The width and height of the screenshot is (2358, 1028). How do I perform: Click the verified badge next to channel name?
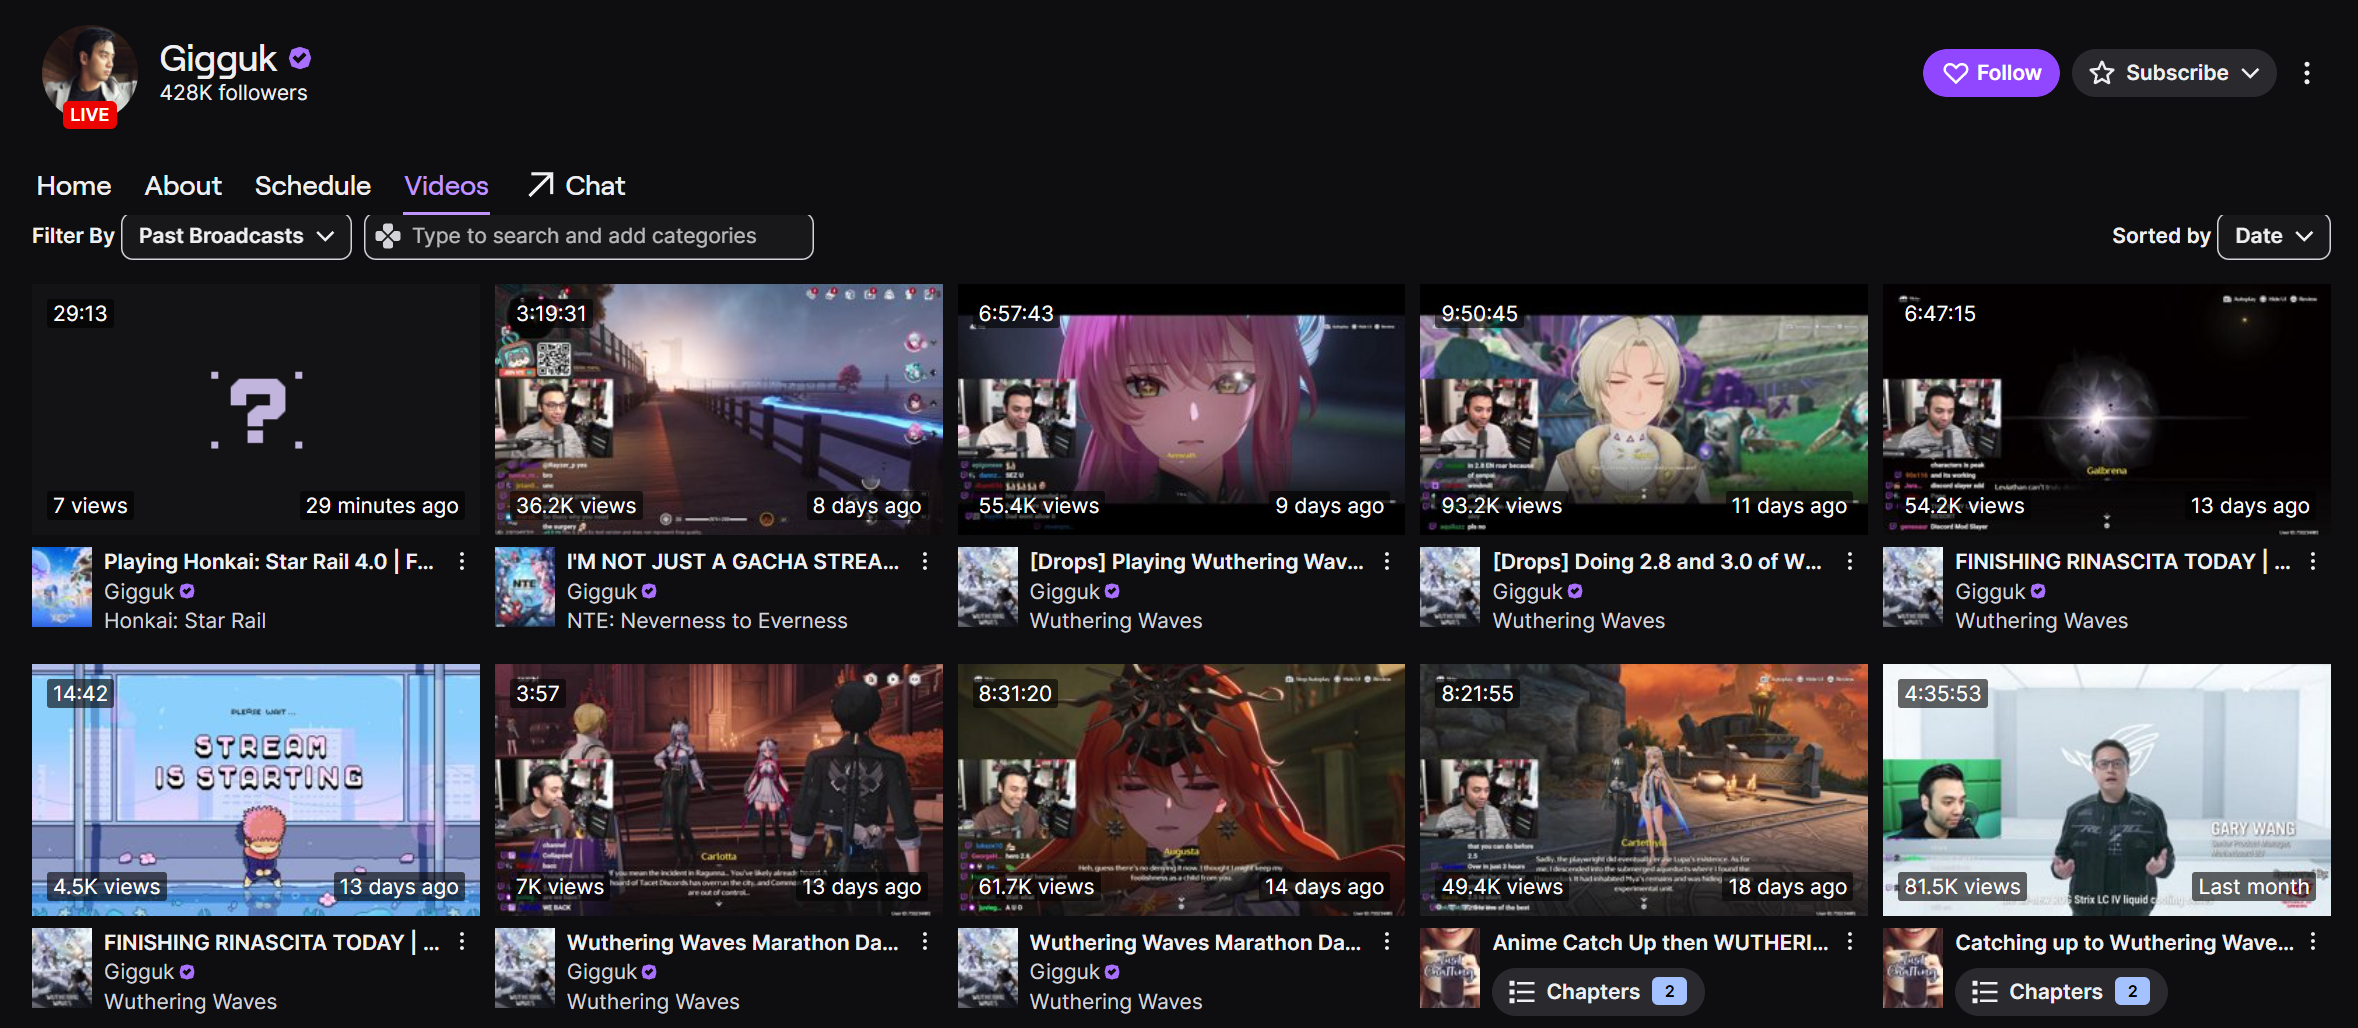[x=300, y=59]
